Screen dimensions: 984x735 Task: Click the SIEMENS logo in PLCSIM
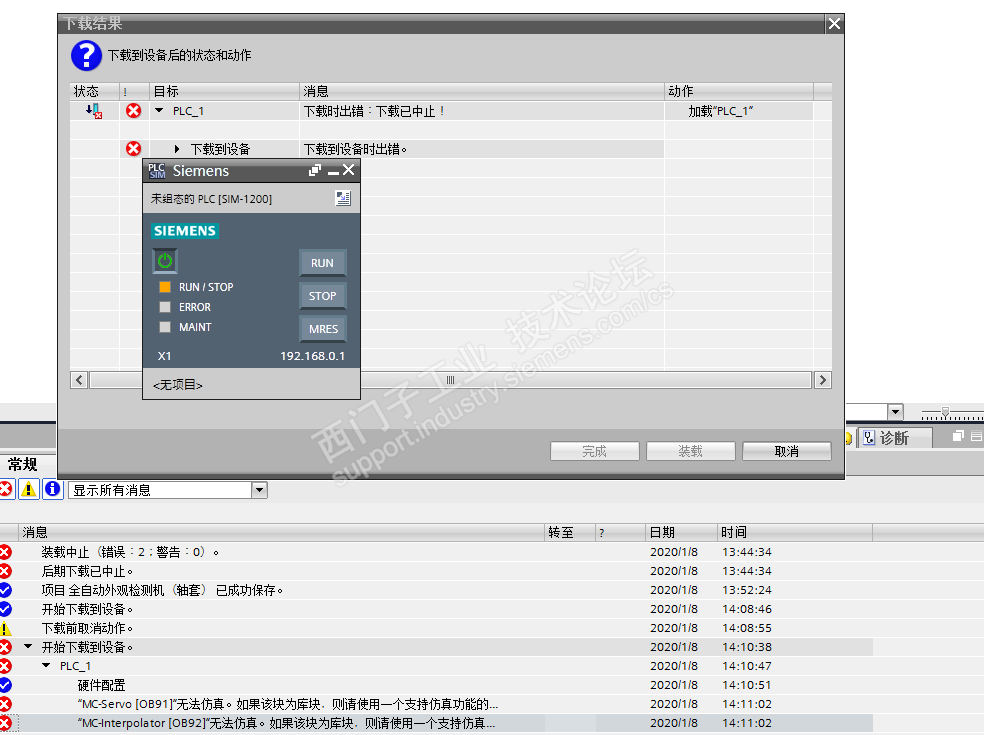click(x=184, y=230)
